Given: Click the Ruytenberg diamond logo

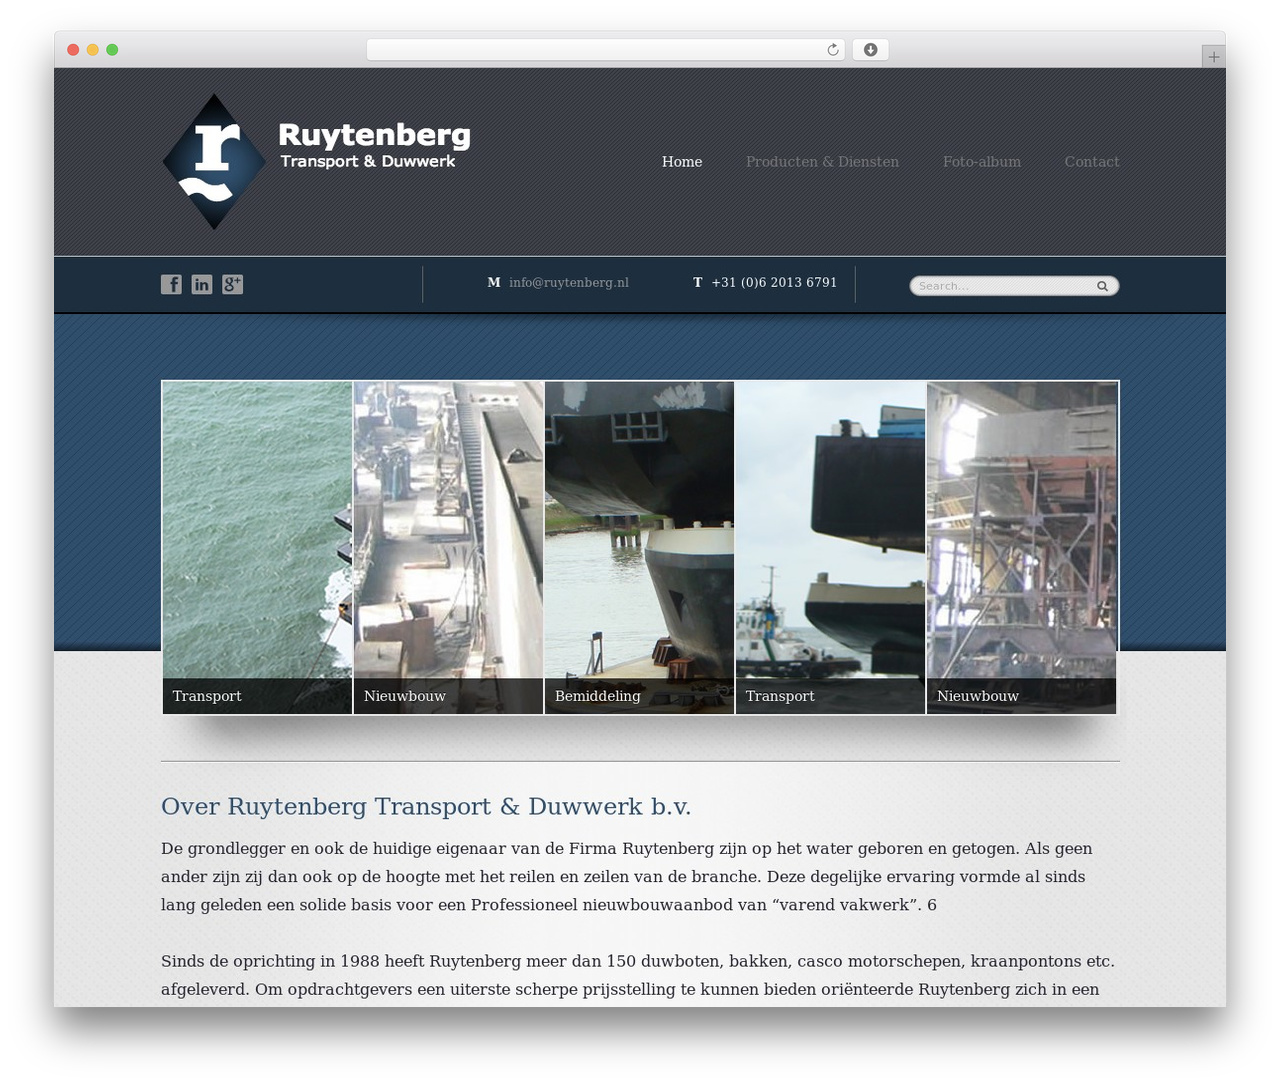Looking at the screenshot, I should [214, 161].
